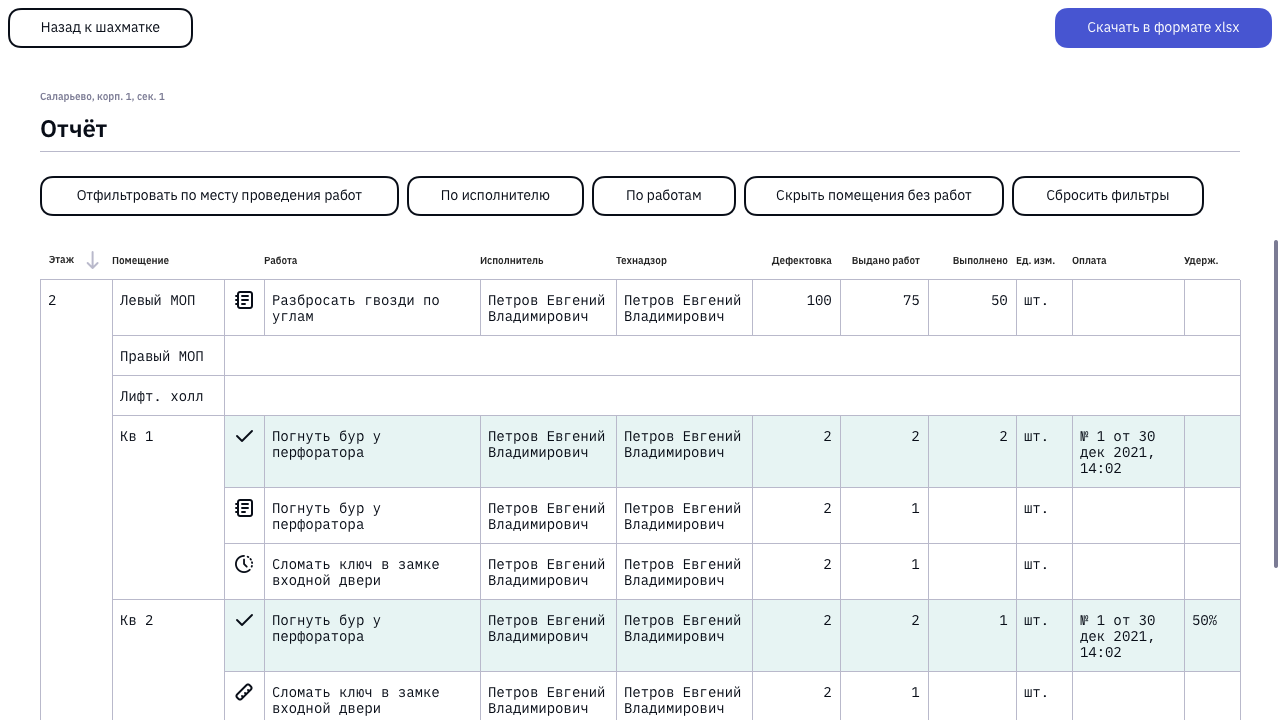Click the work name Разбросать гвозди по углам
Screen dimensions: 1280x720
pos(356,308)
